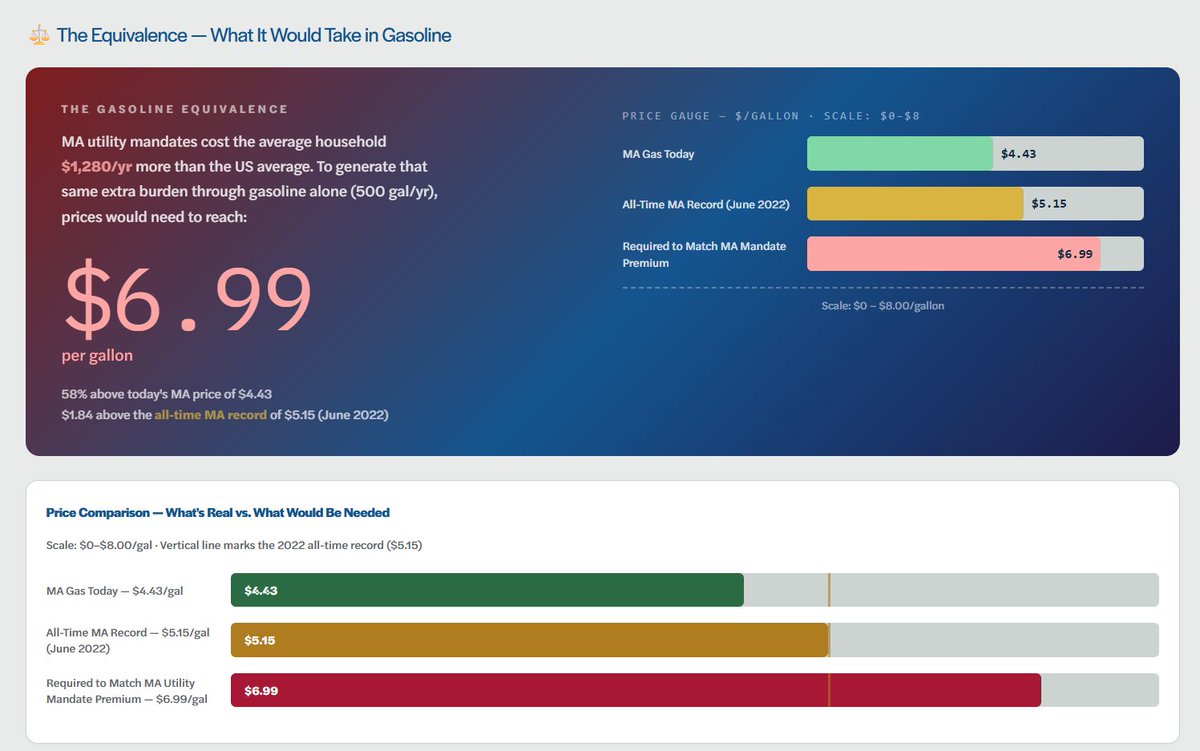Click '58% above today's MA price of $4.43'
The height and width of the screenshot is (751, 1200).
tap(166, 394)
